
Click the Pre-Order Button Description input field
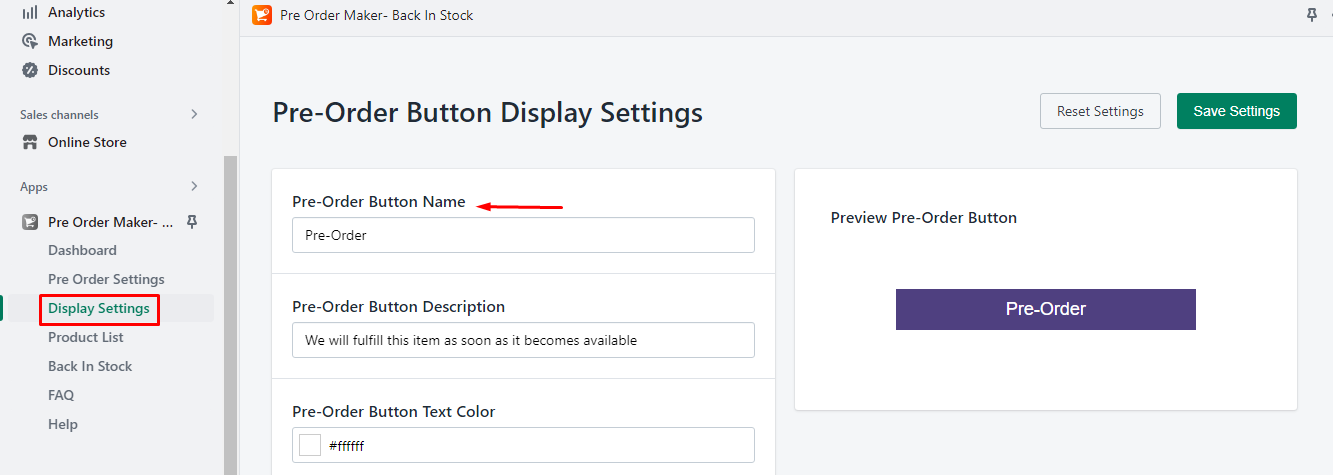click(523, 340)
